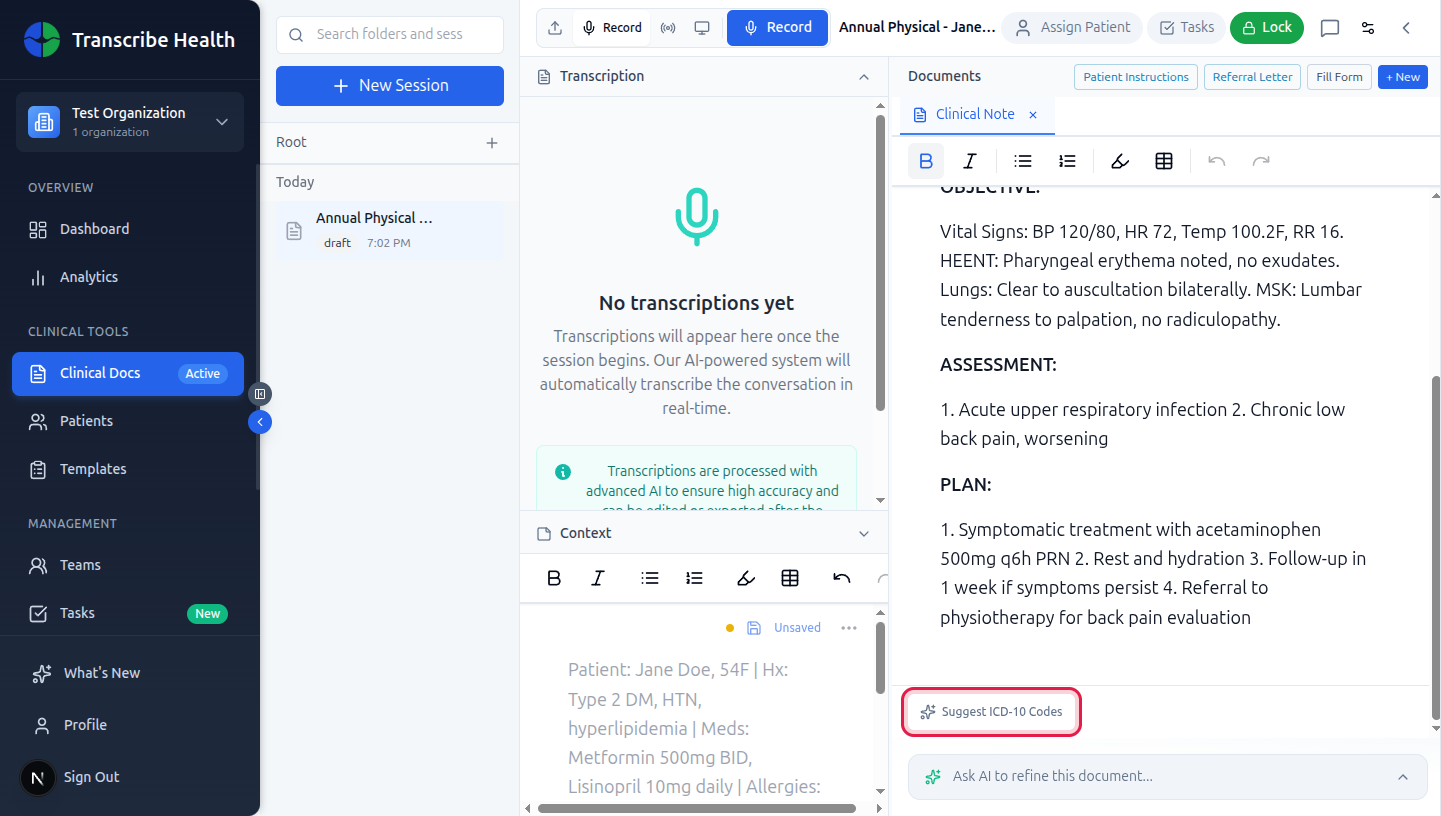Click the save icon next to Unsaved

(x=754, y=628)
